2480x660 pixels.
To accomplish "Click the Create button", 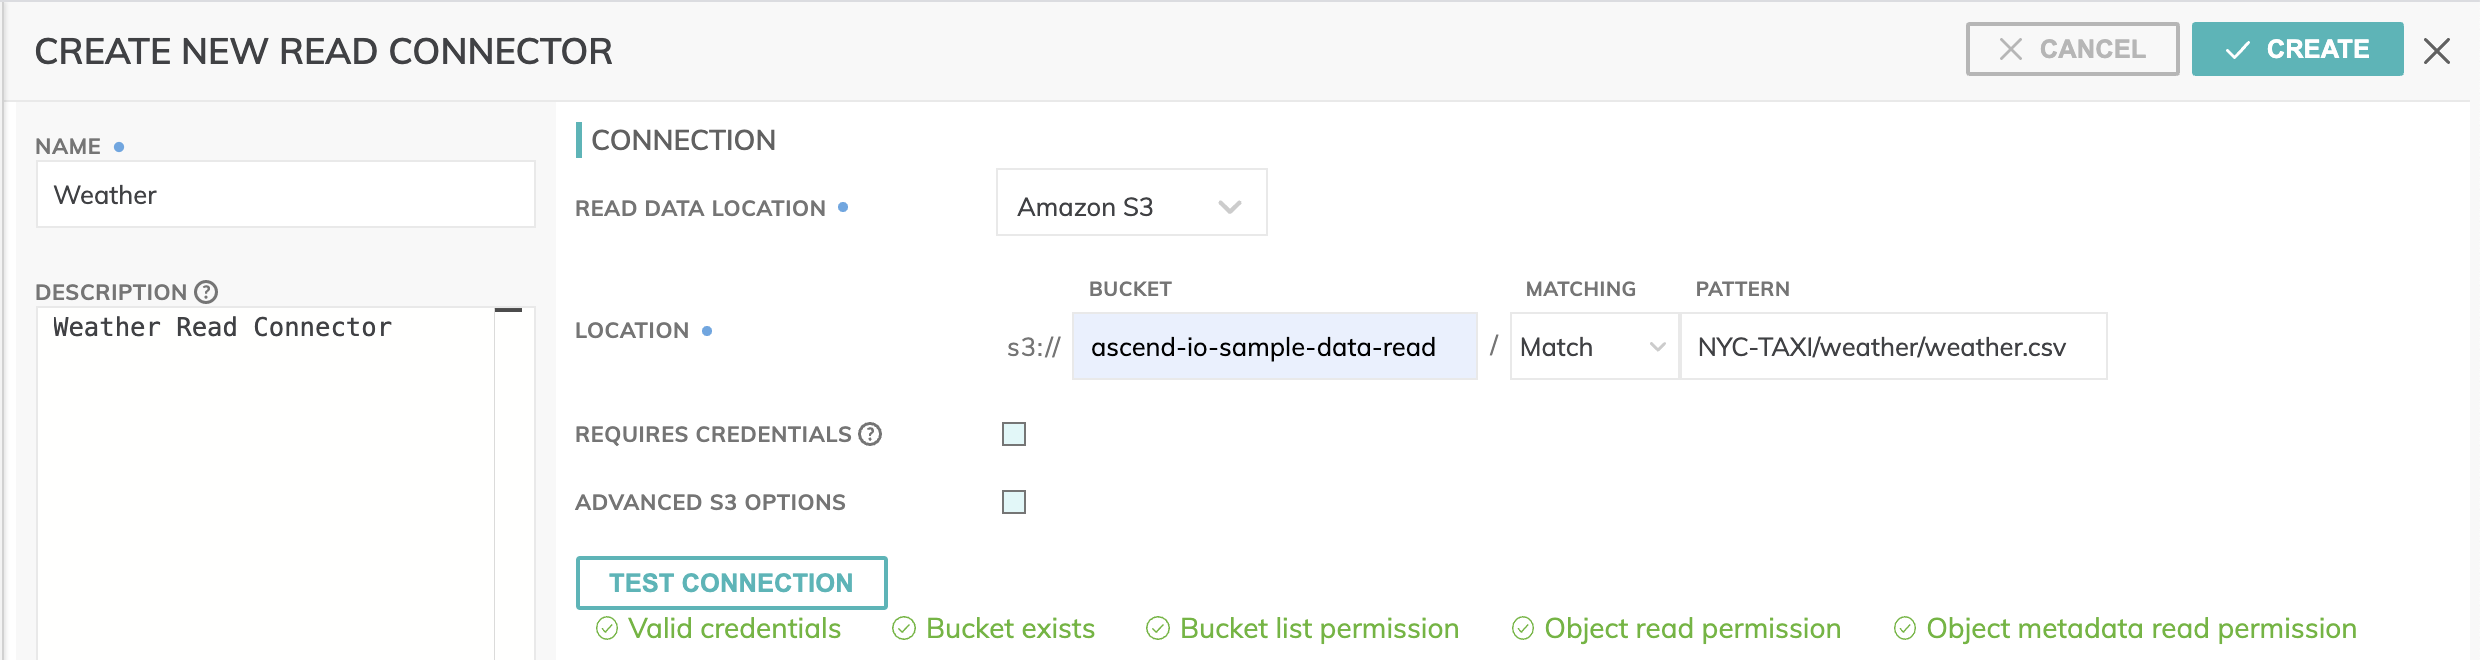I will 2298,49.
